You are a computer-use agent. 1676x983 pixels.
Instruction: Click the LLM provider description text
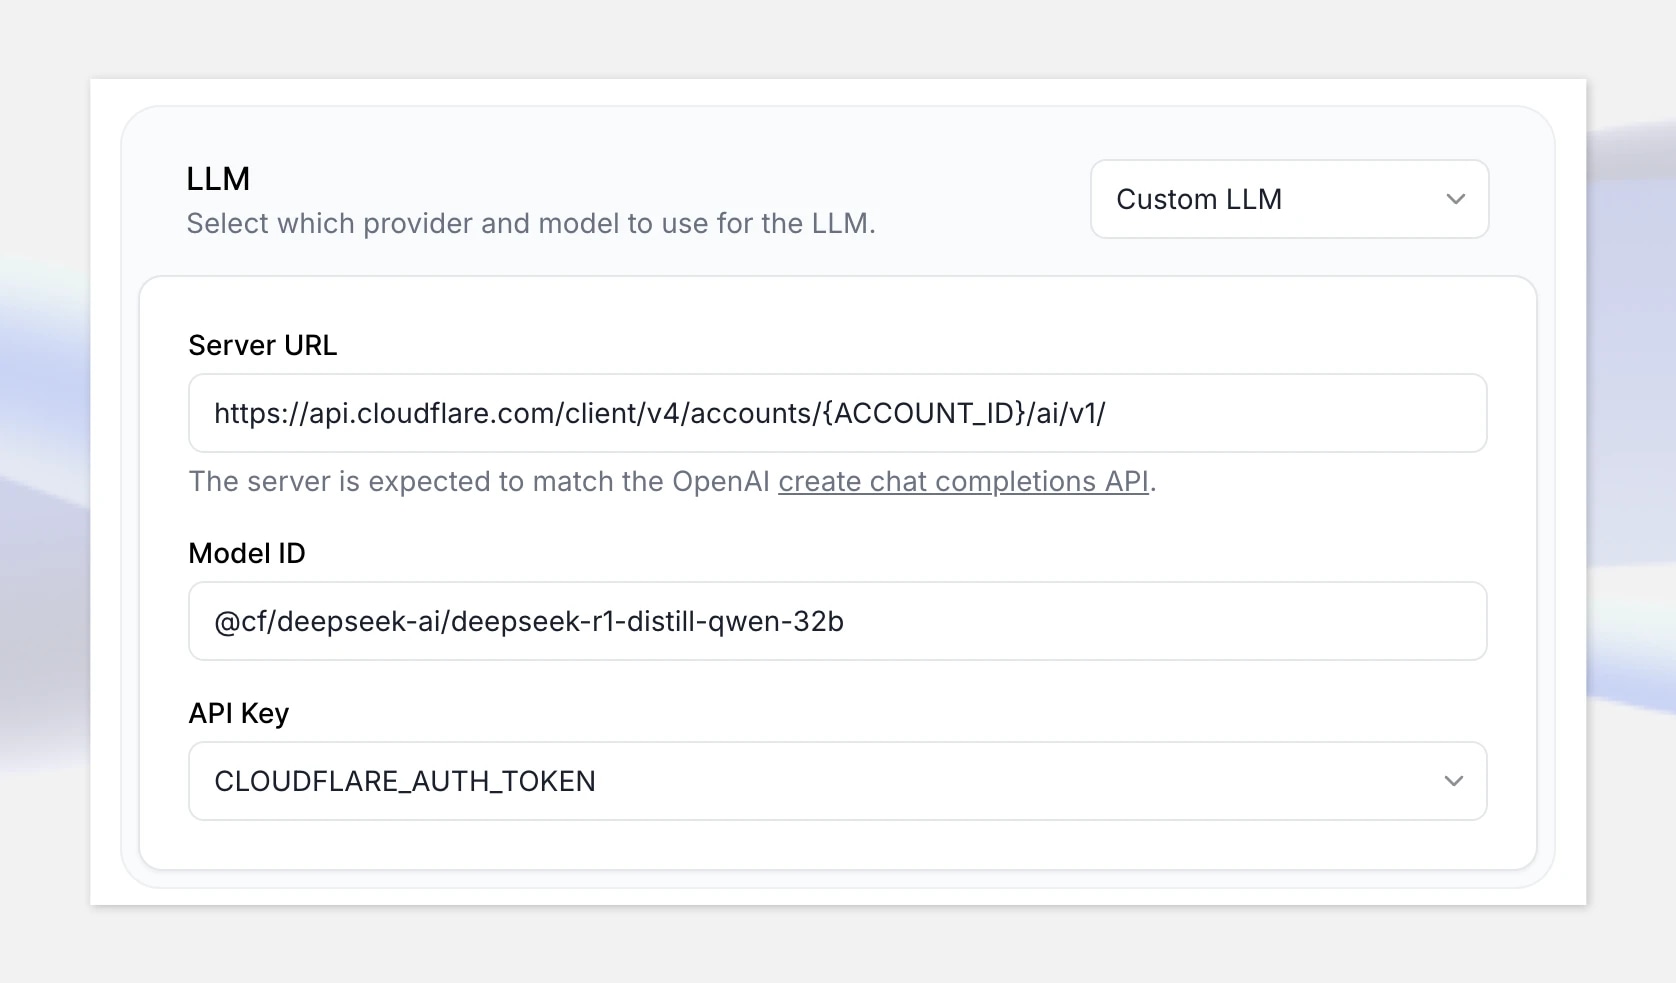(x=532, y=223)
